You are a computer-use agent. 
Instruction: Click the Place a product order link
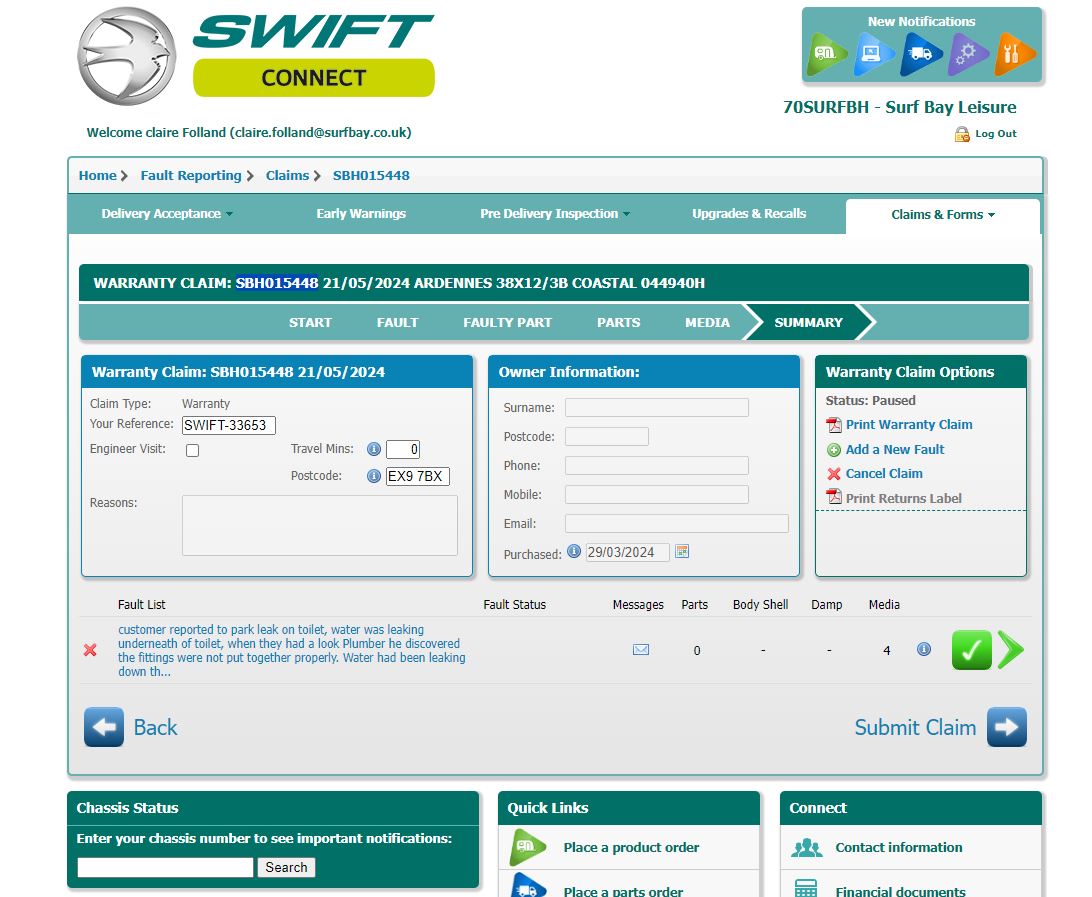(631, 848)
